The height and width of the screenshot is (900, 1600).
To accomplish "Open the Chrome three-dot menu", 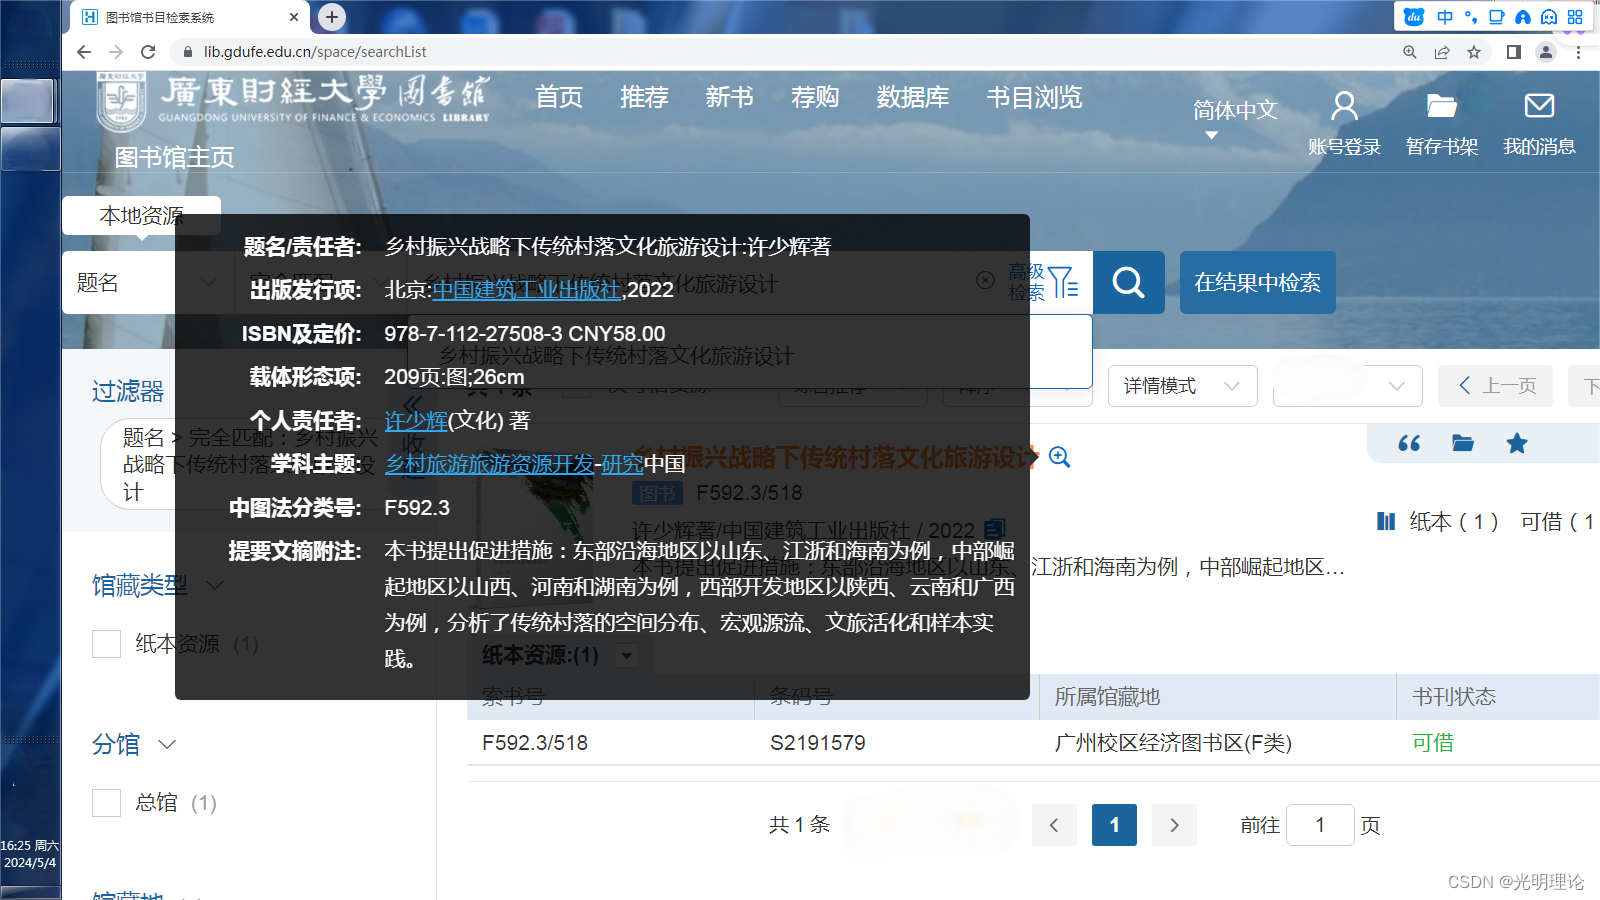I will pyautogui.click(x=1578, y=52).
